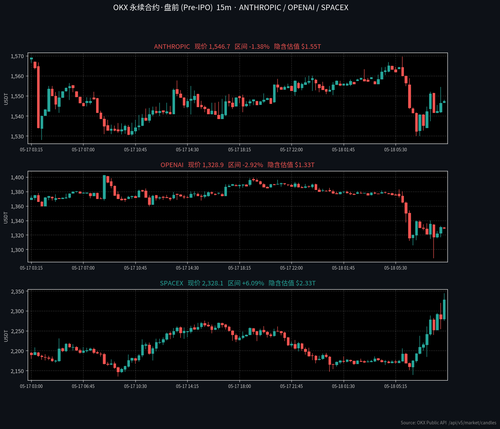Click the '05-18 05:30' tick under OpenAI chart
500x429 pixels.
pyautogui.click(x=395, y=268)
